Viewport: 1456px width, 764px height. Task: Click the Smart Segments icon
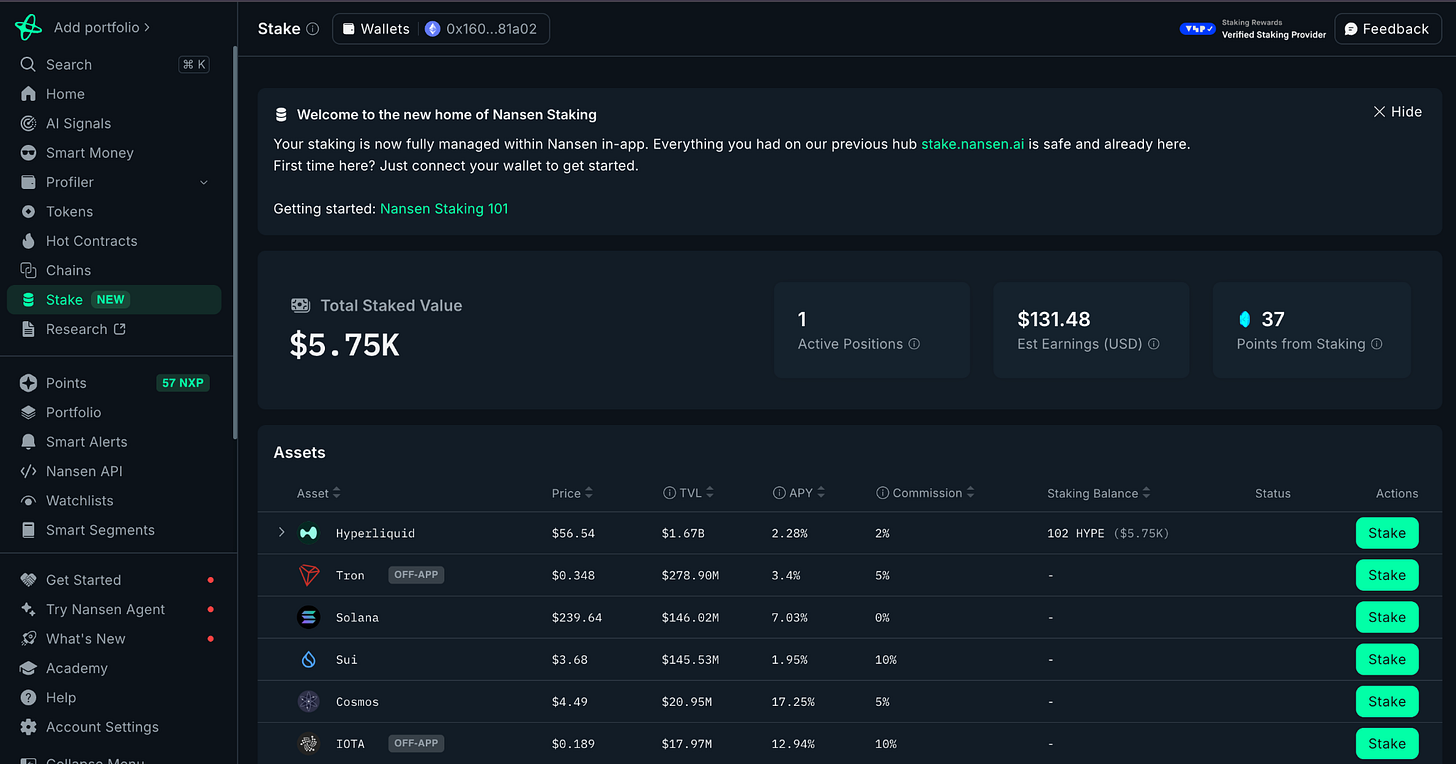point(28,530)
